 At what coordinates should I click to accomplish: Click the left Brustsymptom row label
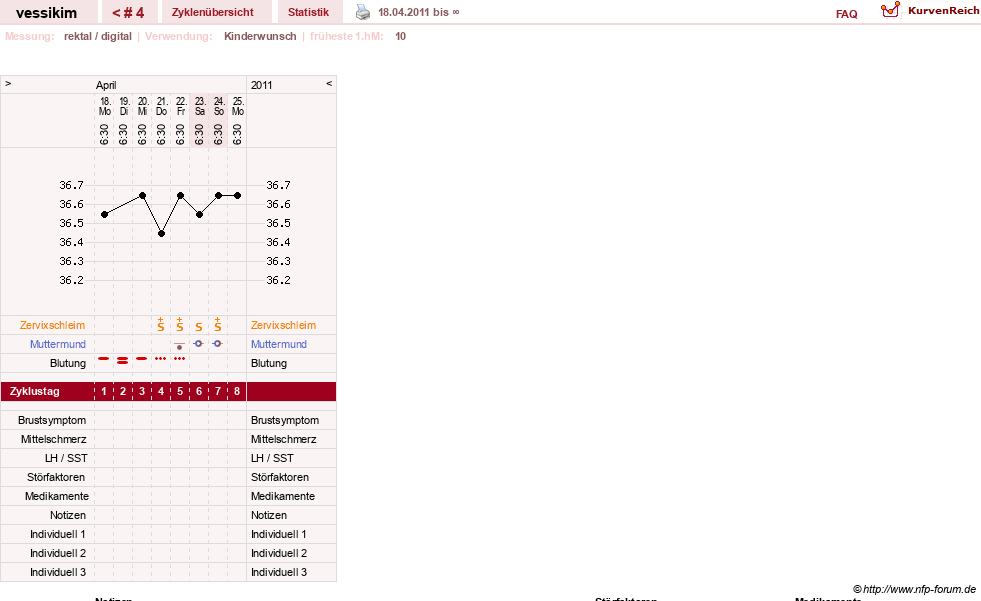(52, 420)
